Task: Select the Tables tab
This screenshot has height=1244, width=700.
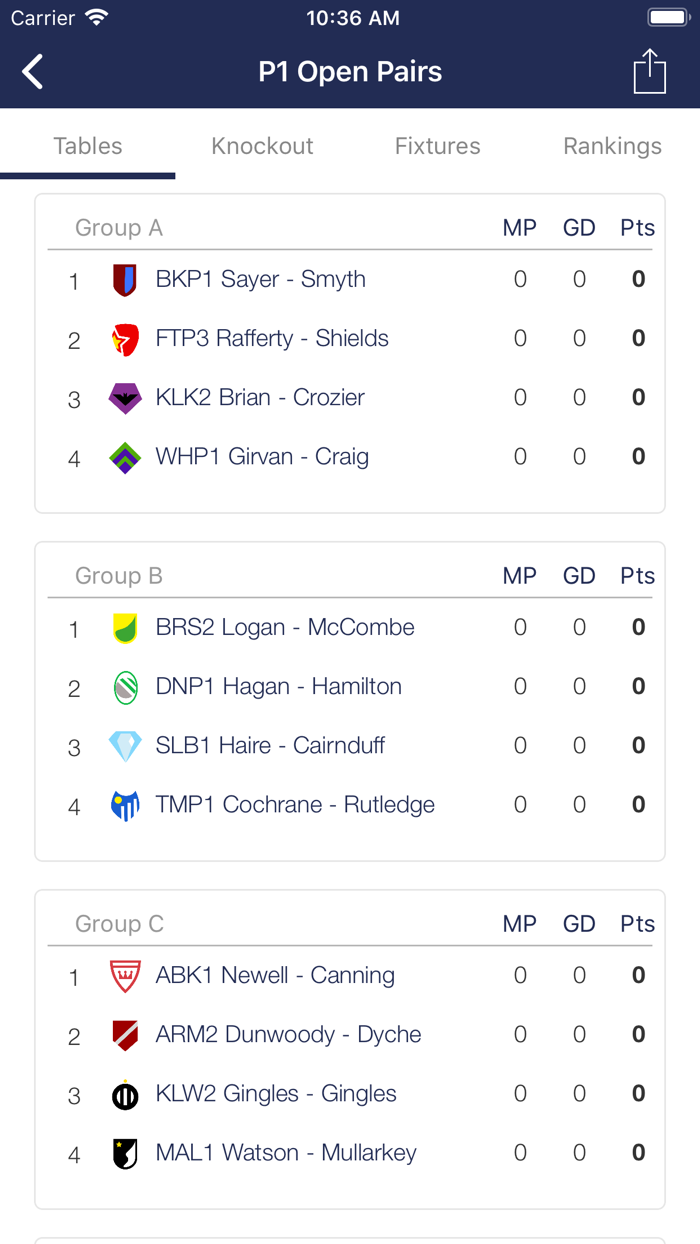Action: tap(88, 146)
